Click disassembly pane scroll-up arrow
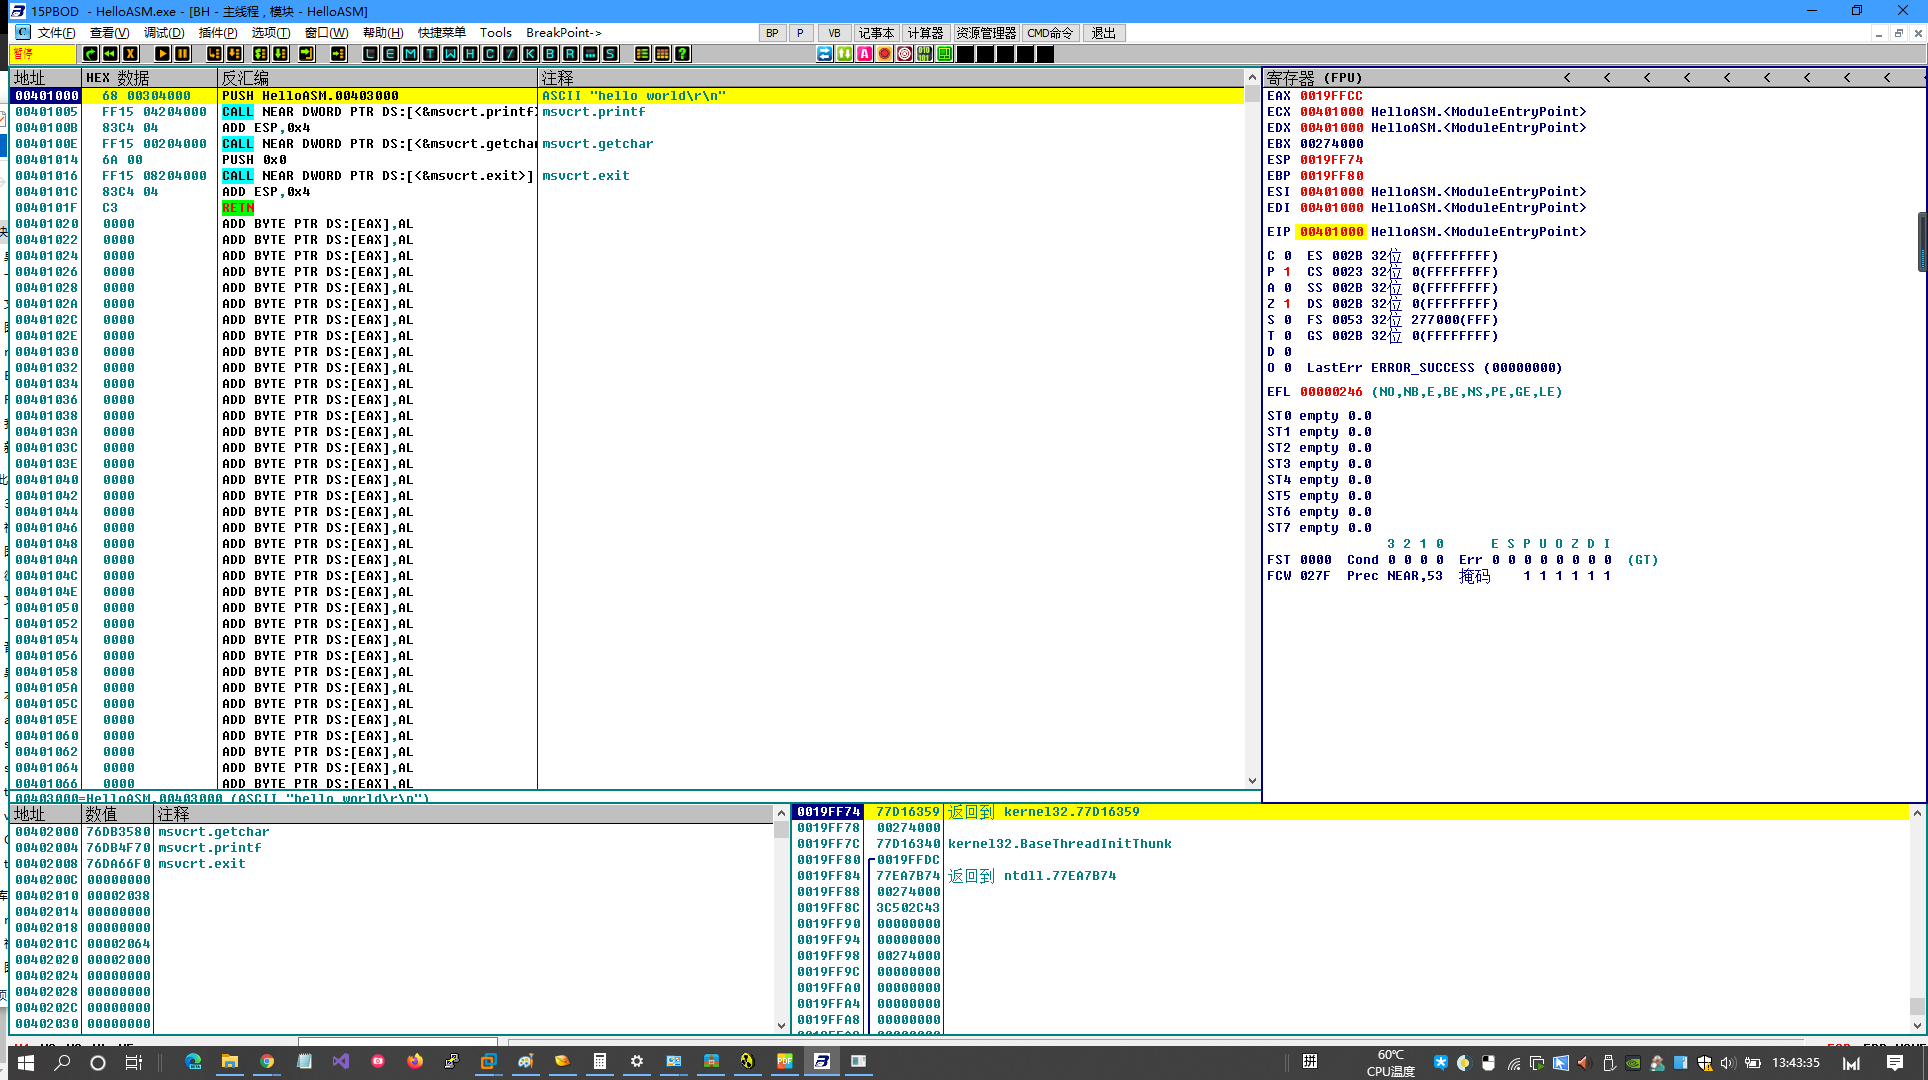Viewport: 1928px width, 1080px height. click(1252, 77)
